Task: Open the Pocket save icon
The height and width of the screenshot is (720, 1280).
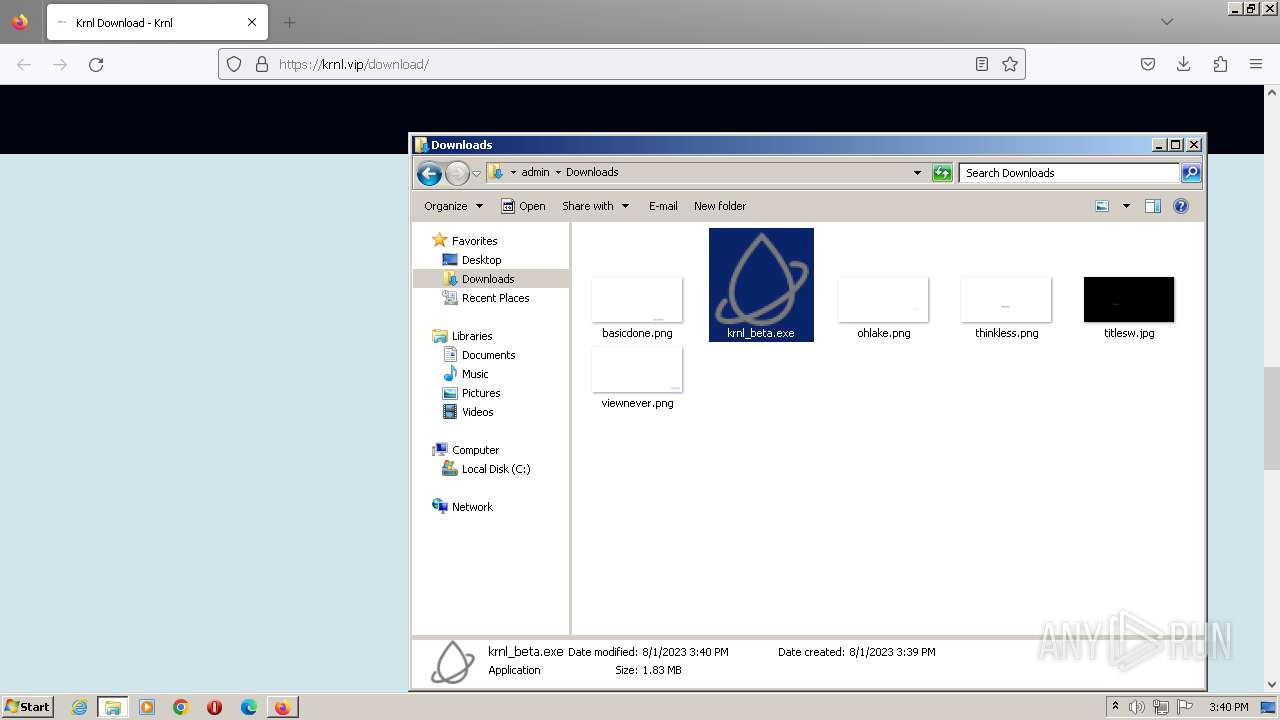Action: pos(1148,64)
